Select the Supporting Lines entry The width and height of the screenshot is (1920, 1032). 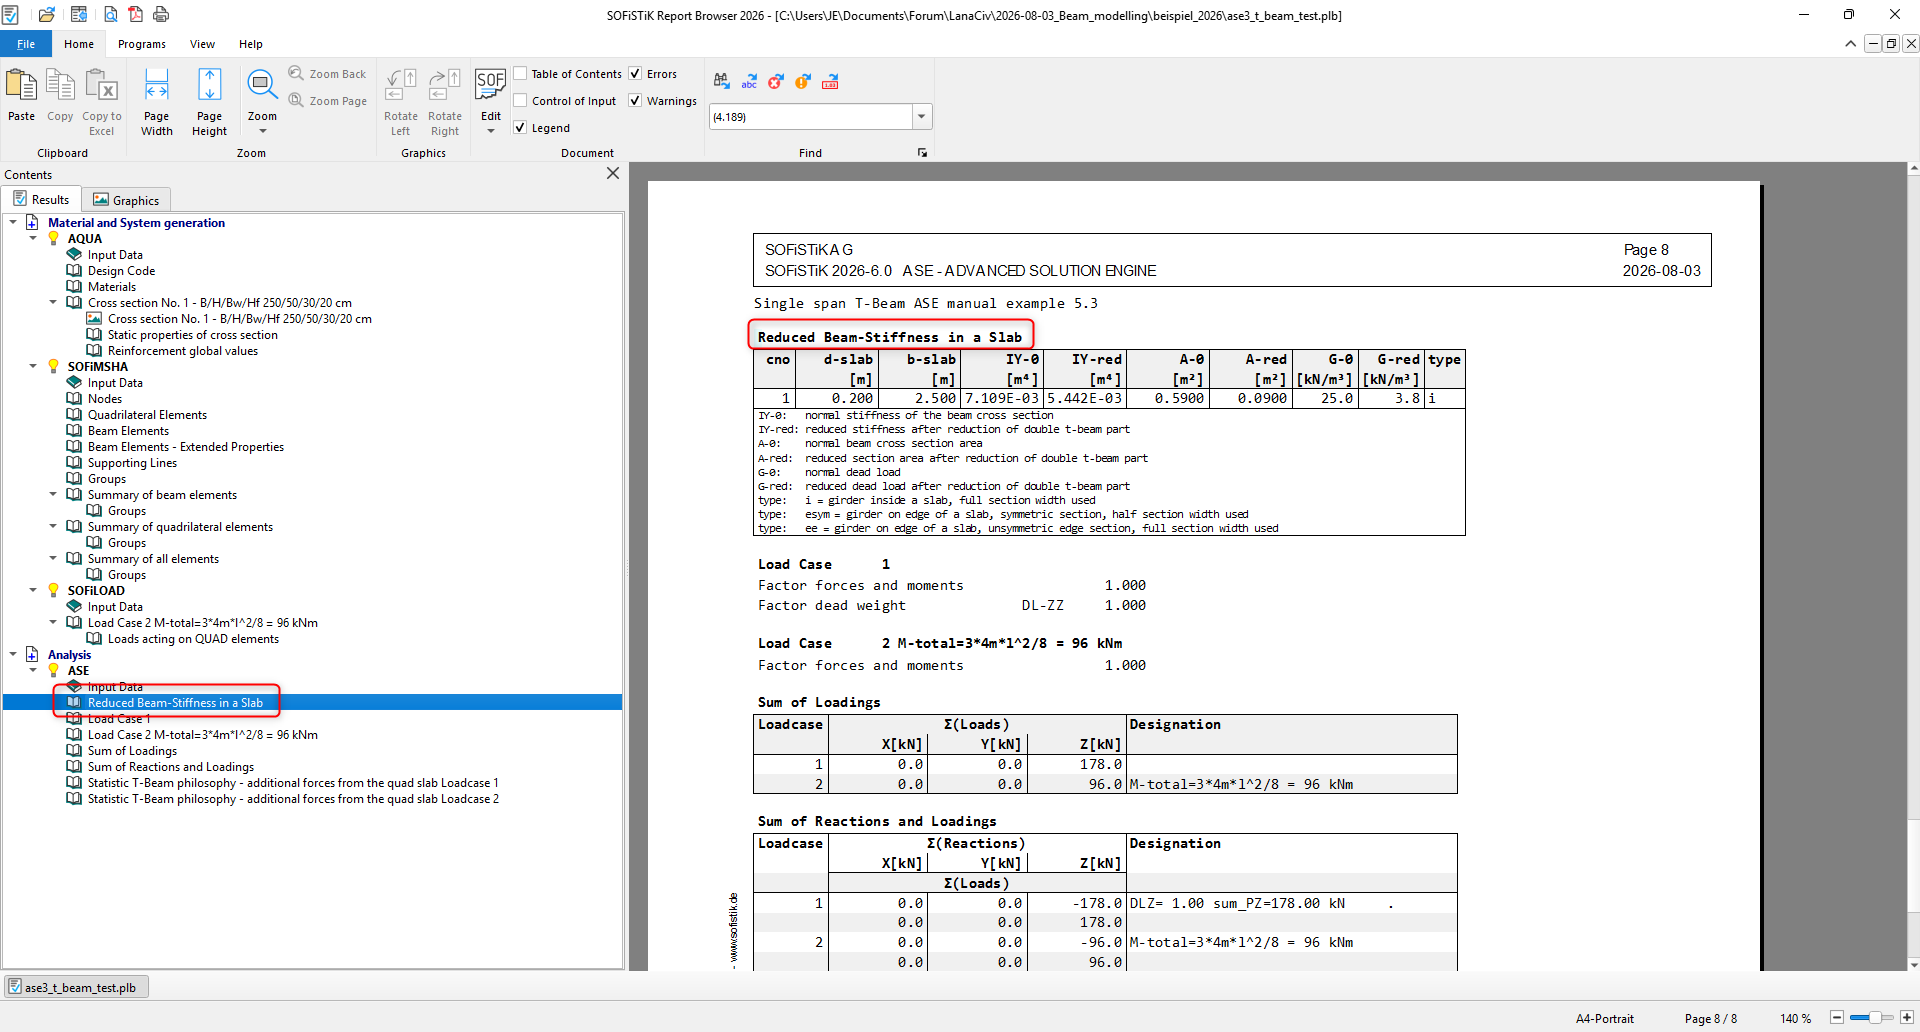tap(132, 463)
